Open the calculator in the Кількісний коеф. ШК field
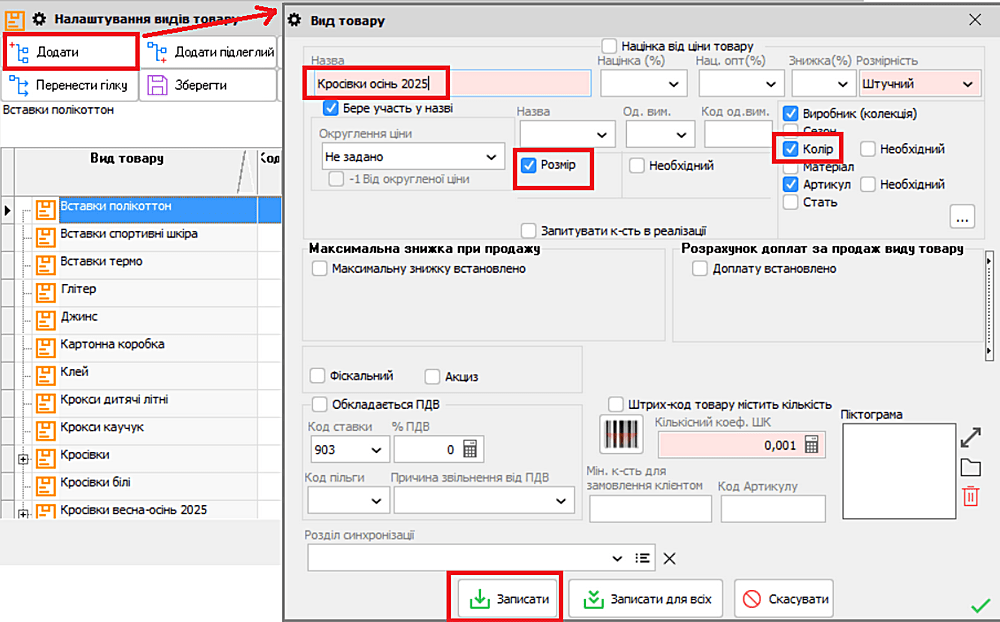Viewport: 1000px width, 622px height. [812, 445]
